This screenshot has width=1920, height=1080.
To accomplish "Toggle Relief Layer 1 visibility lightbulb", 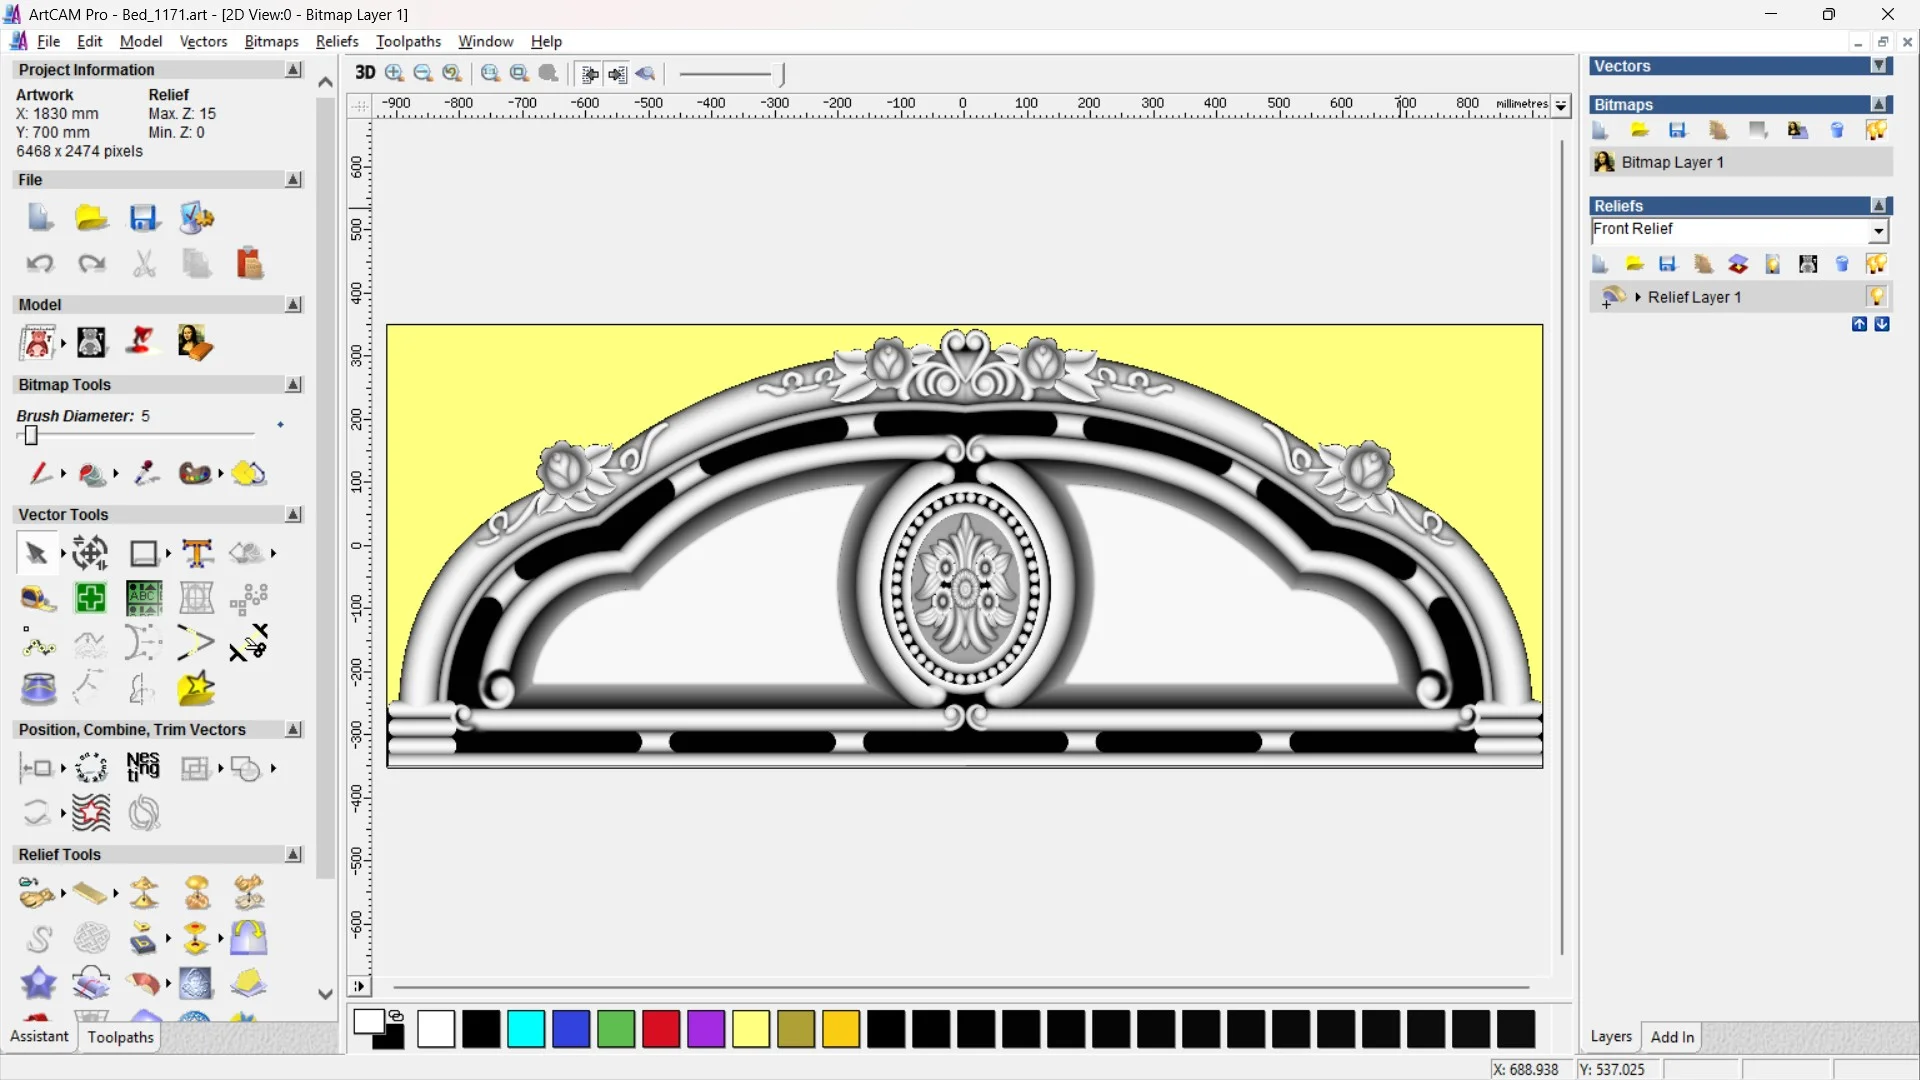I will (1876, 297).
